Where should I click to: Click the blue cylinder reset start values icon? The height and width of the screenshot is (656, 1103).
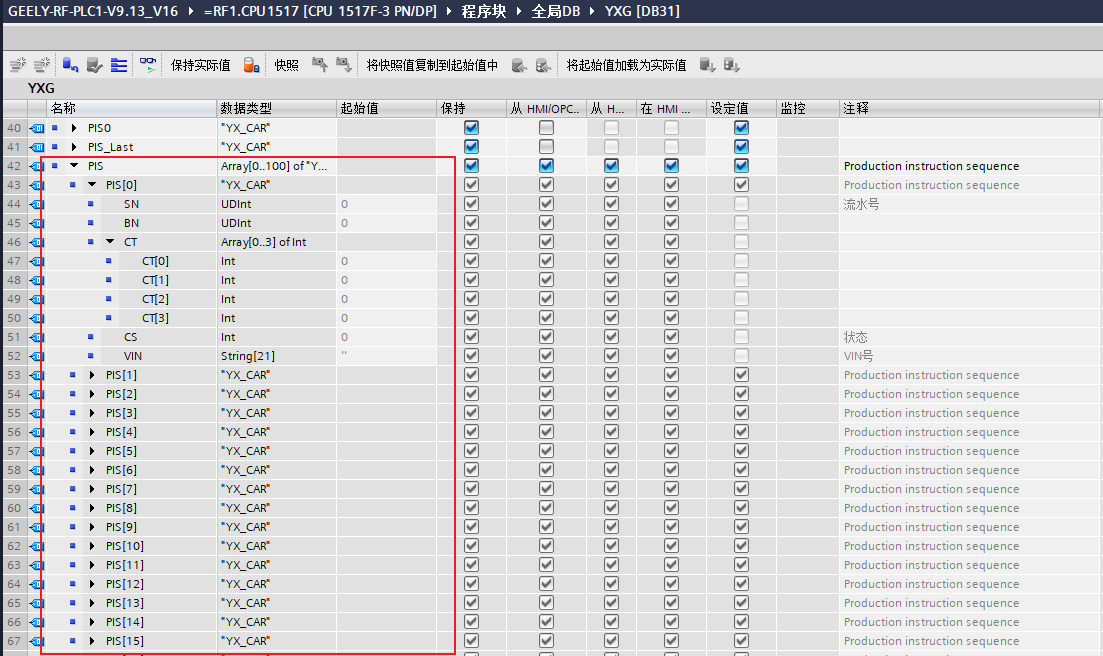click(70, 65)
